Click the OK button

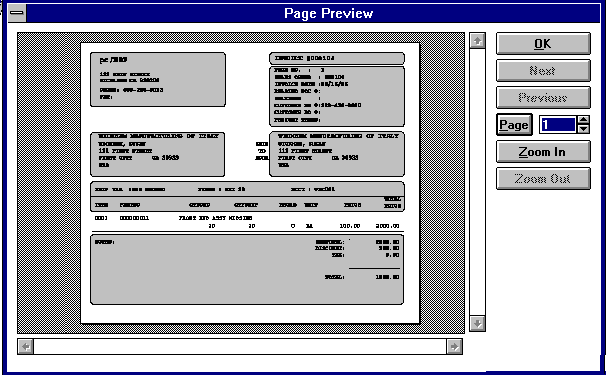pos(543,43)
